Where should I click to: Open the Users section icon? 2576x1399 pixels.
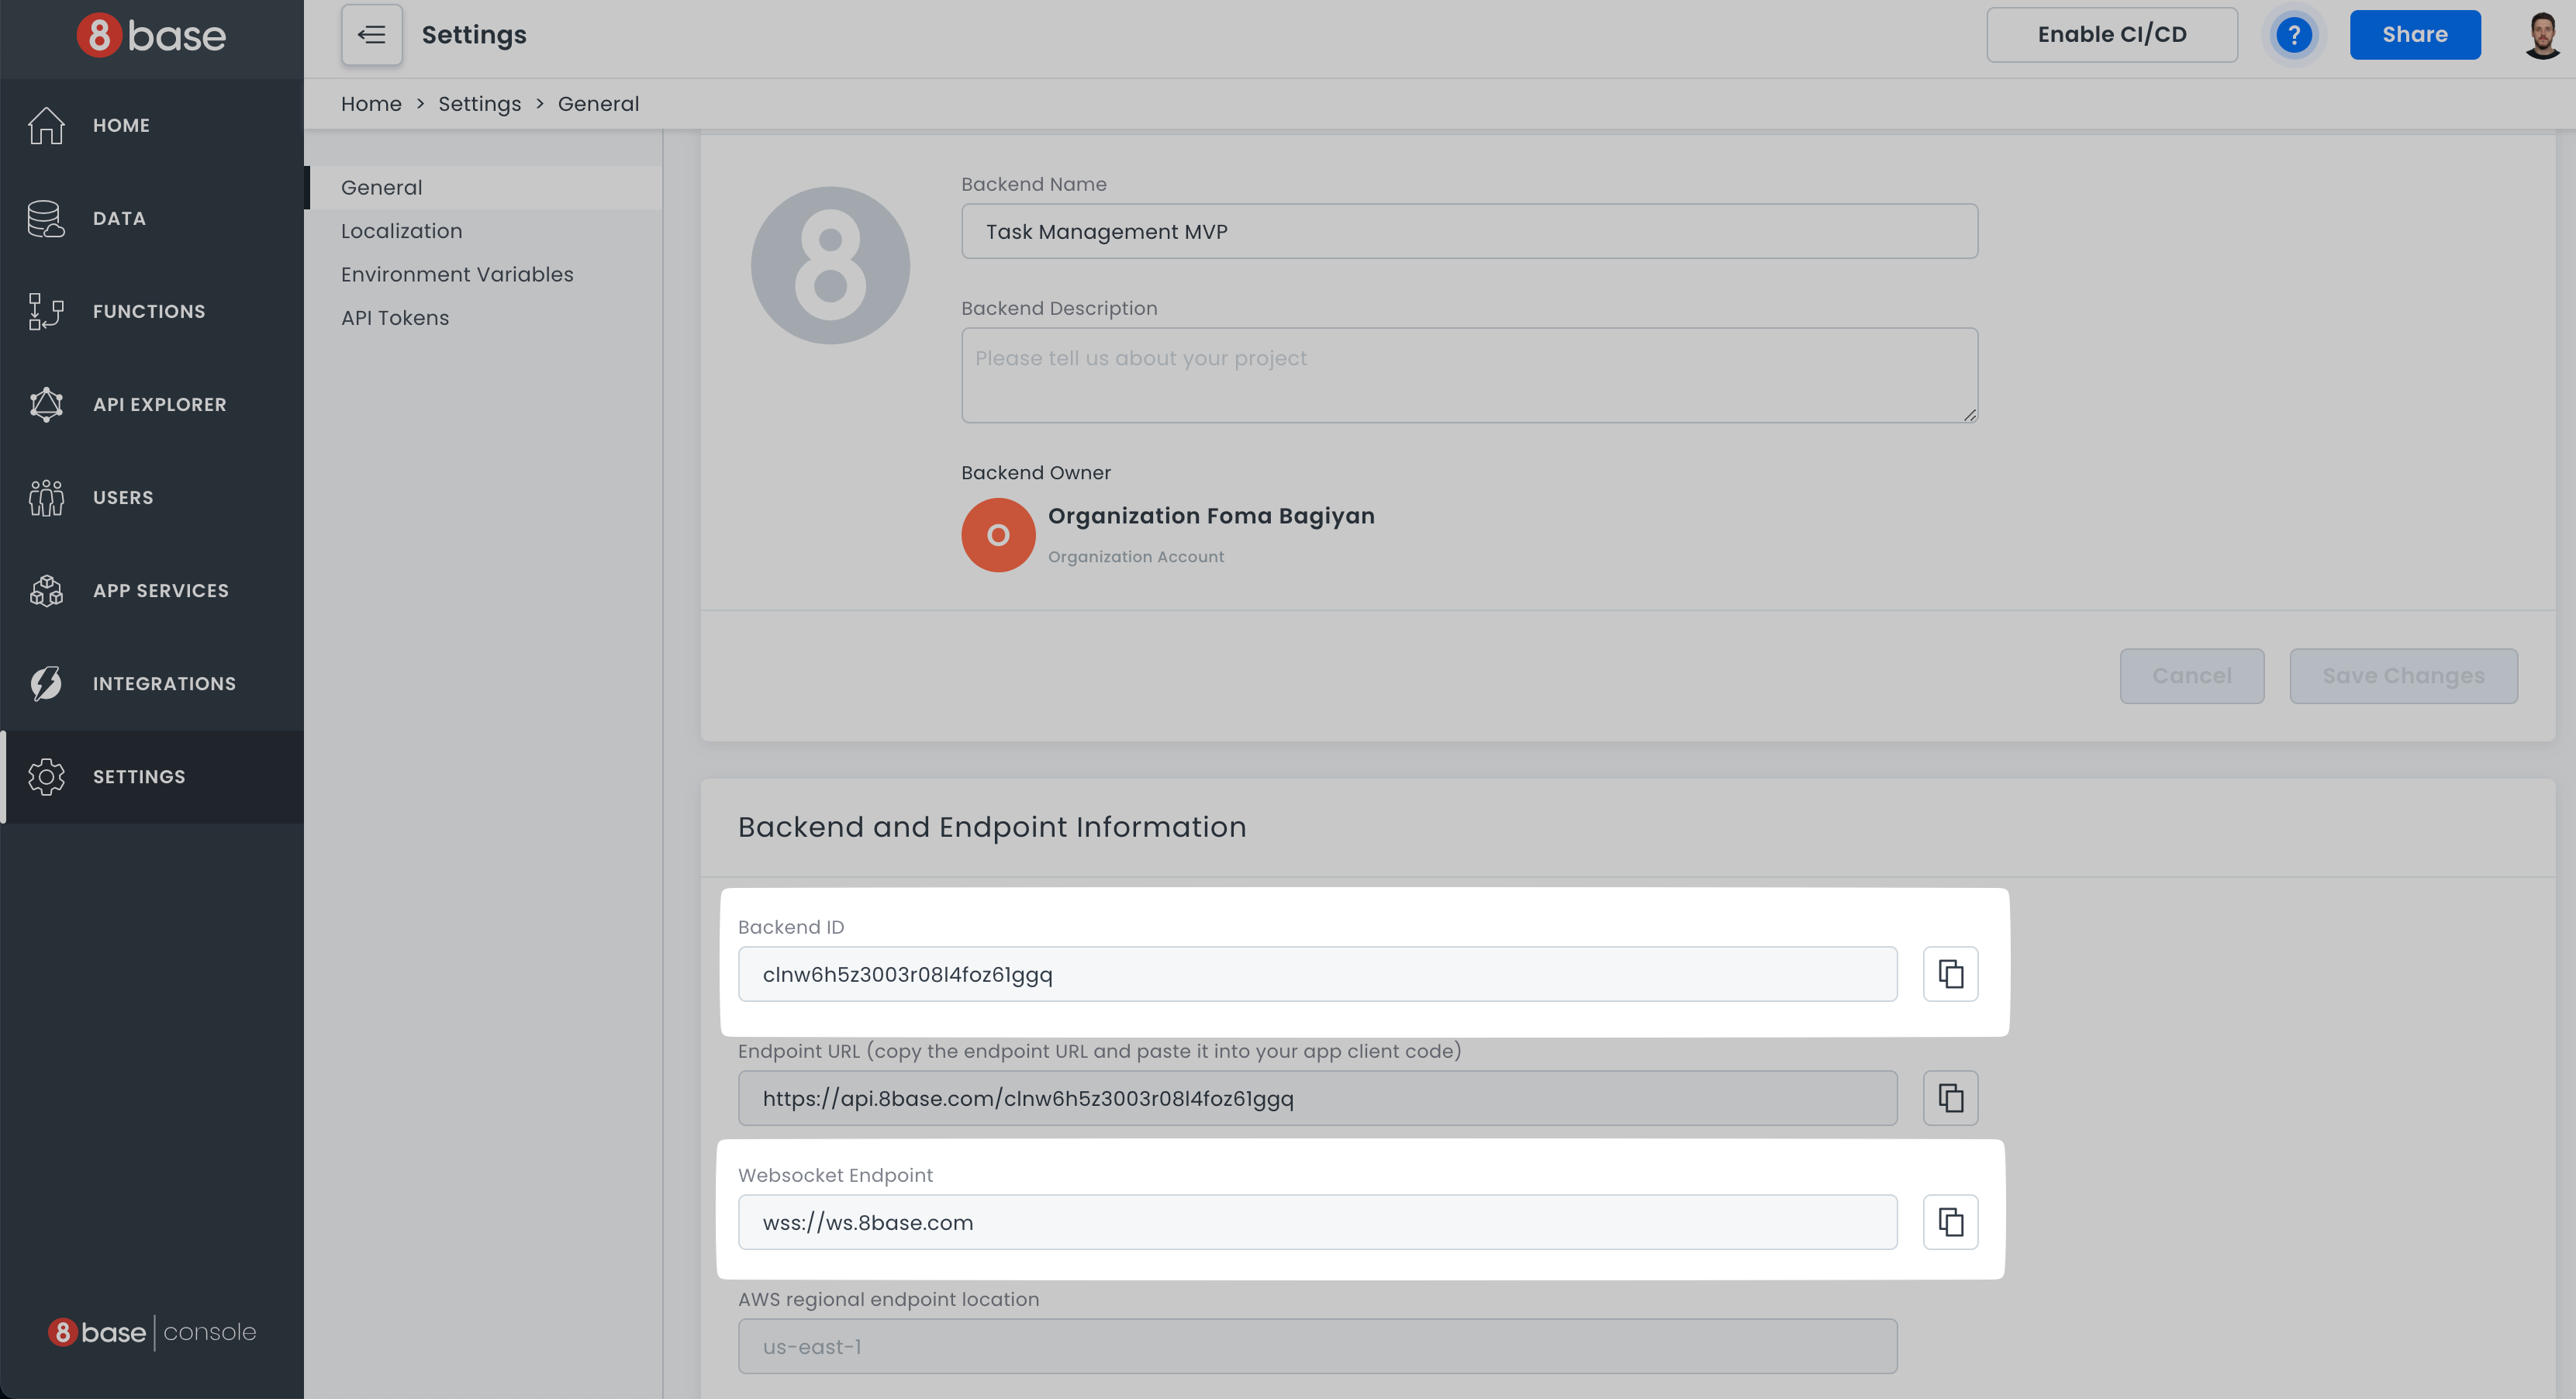(x=46, y=497)
